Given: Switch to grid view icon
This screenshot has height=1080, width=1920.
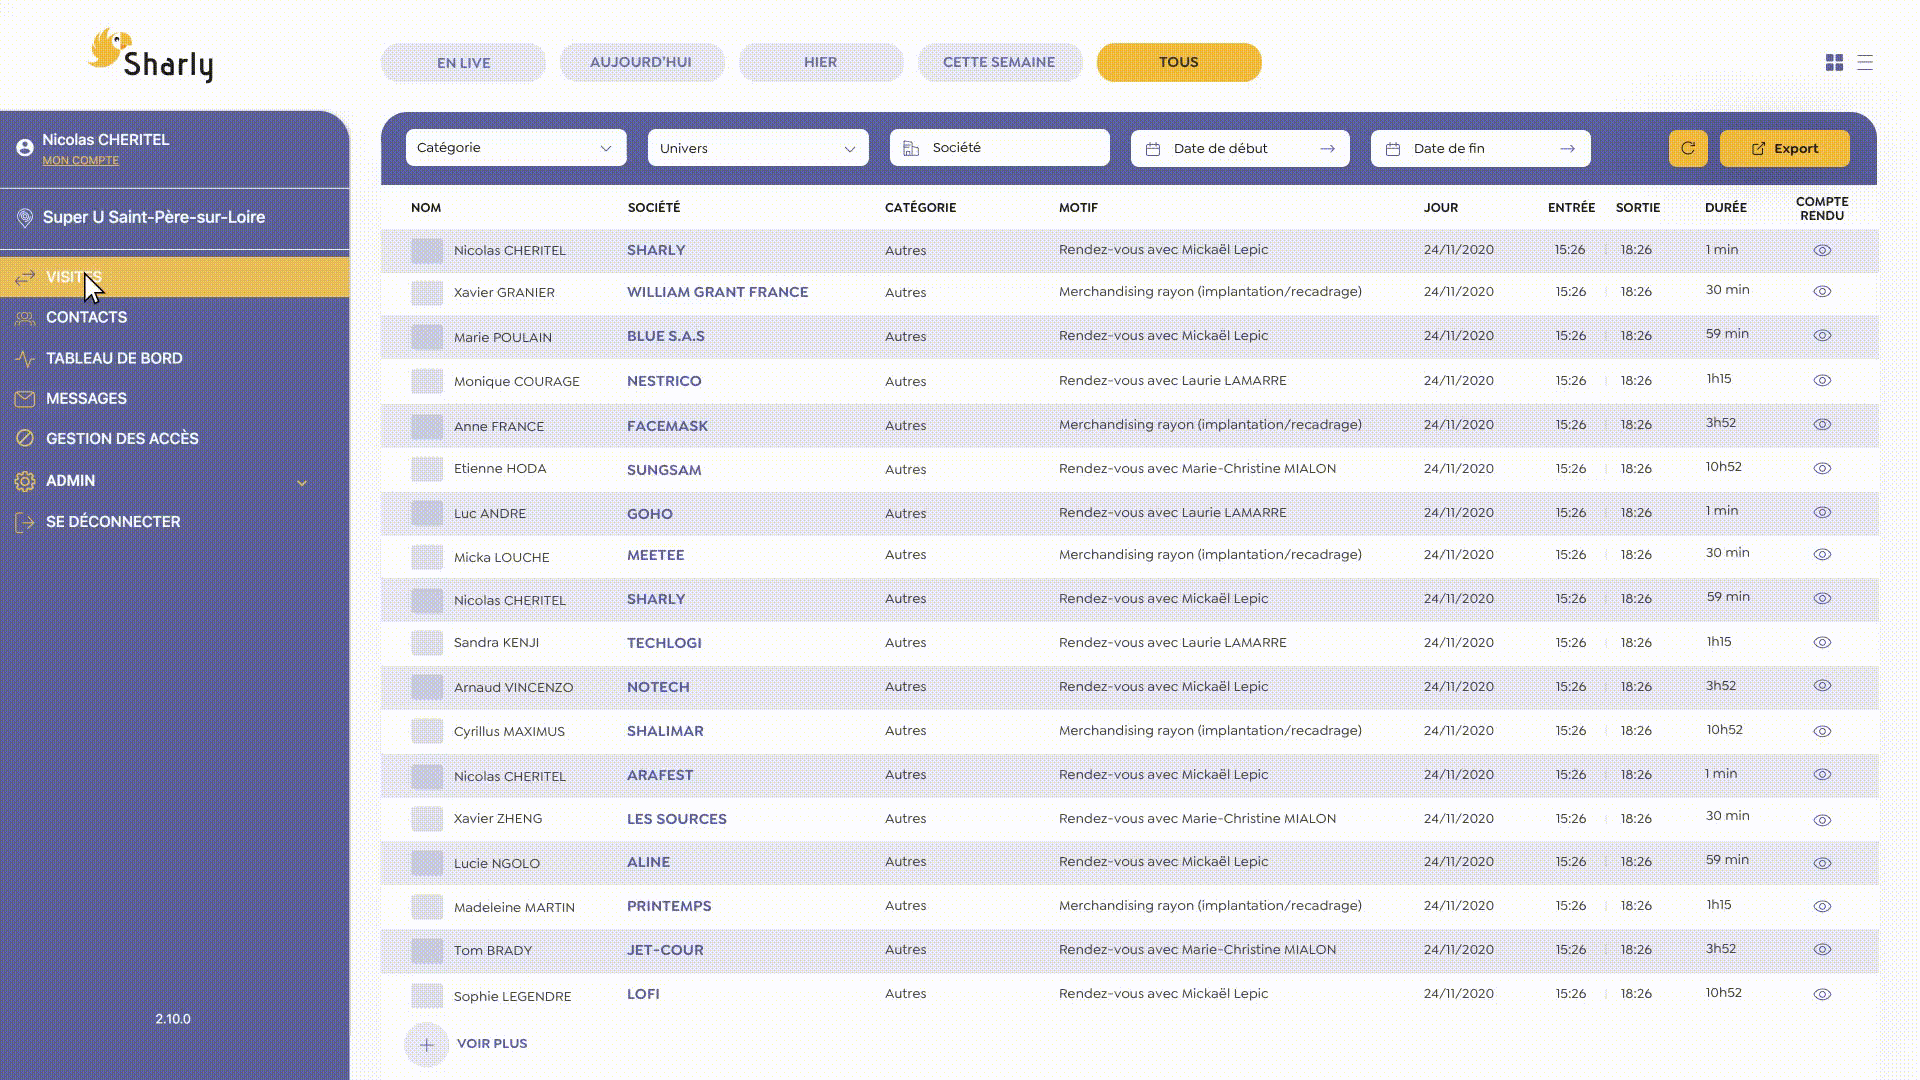Looking at the screenshot, I should point(1834,62).
